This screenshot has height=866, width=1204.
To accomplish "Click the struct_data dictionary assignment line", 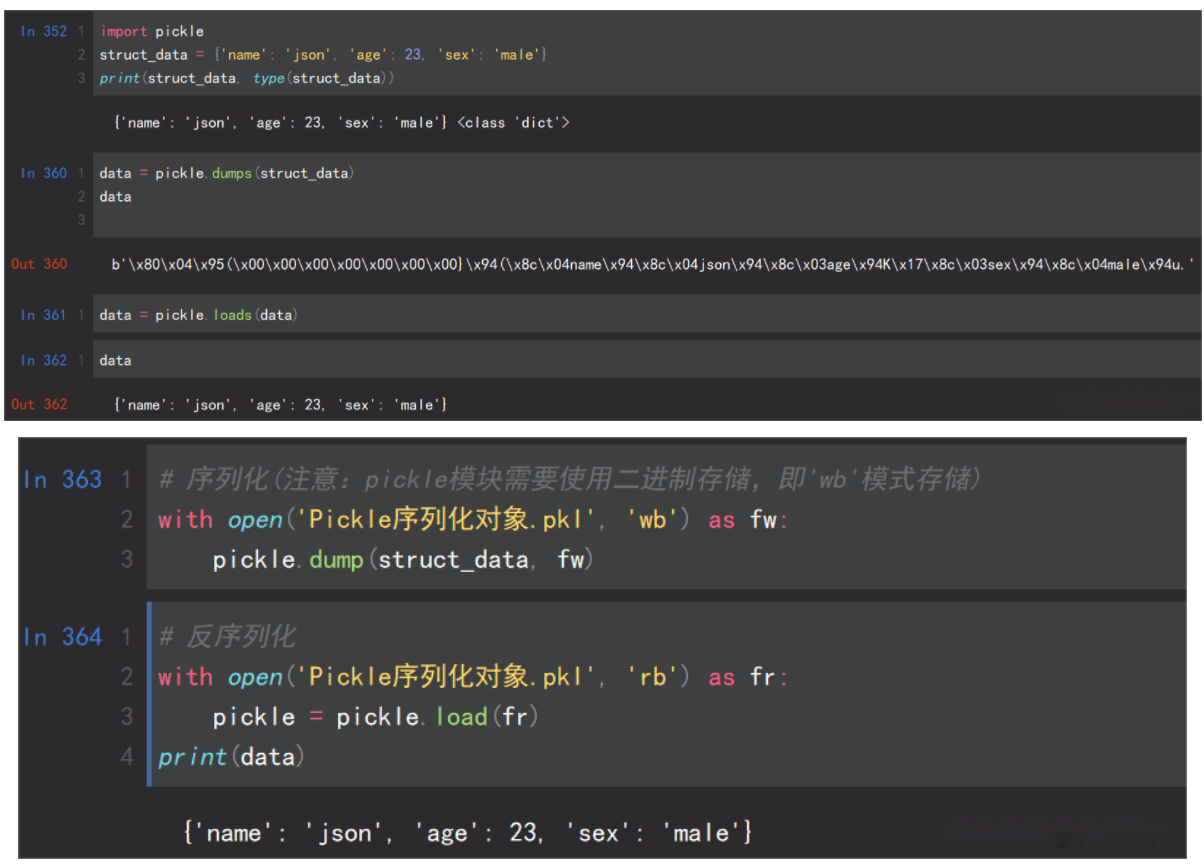I will click(x=323, y=54).
